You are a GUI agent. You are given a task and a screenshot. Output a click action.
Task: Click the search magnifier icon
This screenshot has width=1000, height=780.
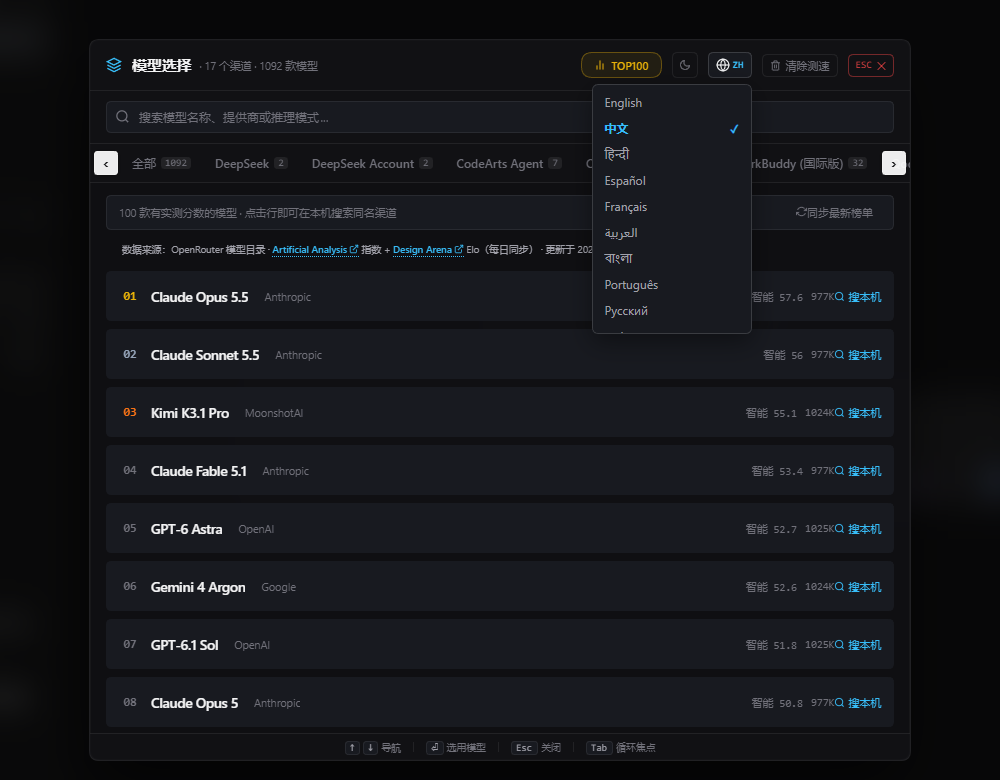coord(122,117)
